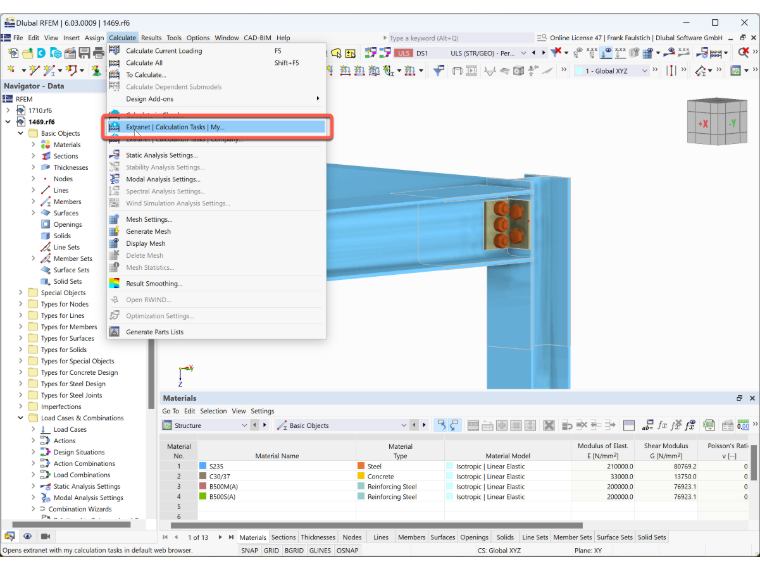
Task: Click the S235 blue color swatch
Action: (x=203, y=466)
